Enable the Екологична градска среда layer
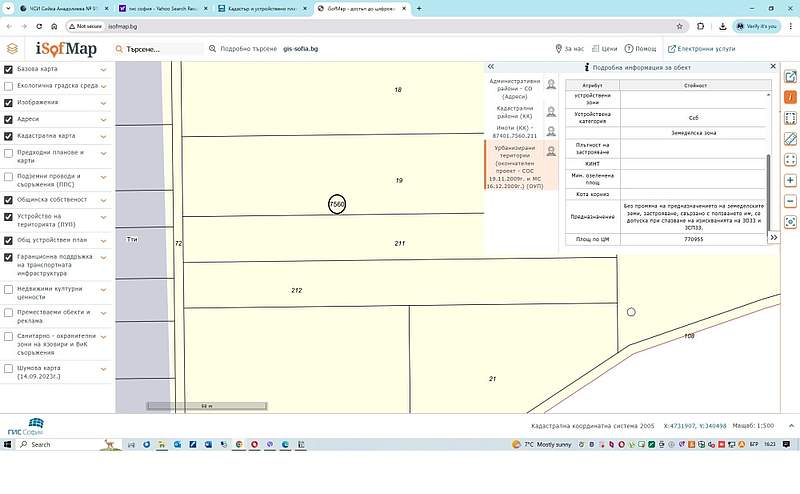The height and width of the screenshot is (494, 800). tap(9, 86)
